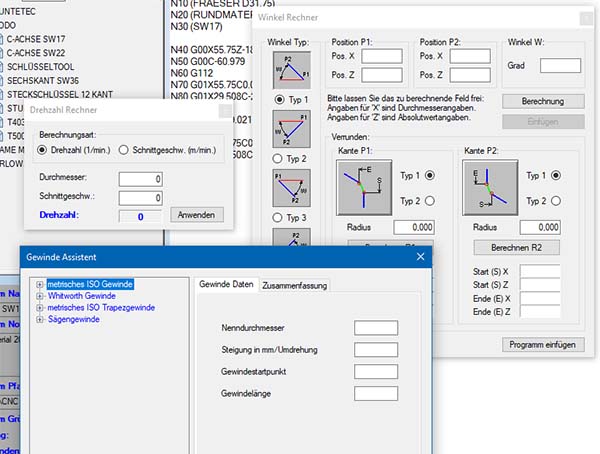600x454 pixels.
Task: Click the Gewindelänge input field
Action: pos(376,394)
